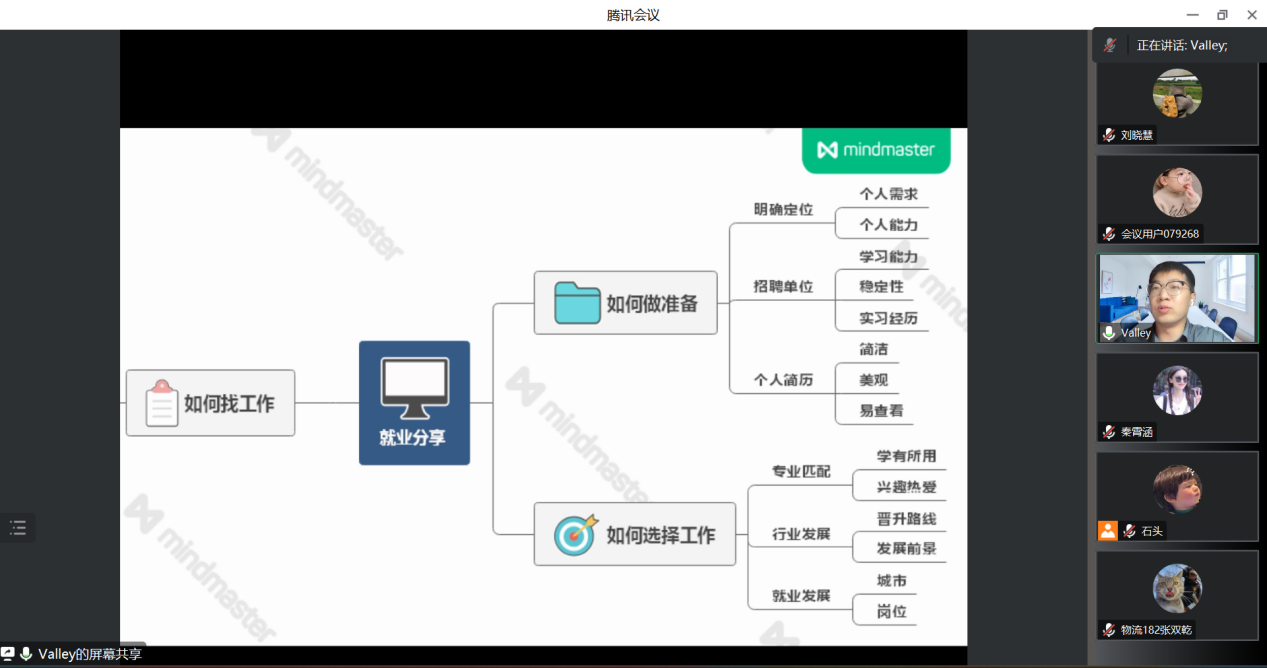This screenshot has width=1267, height=668.
Task: Click the 如何找工作 clipboard node
Action: coord(210,403)
